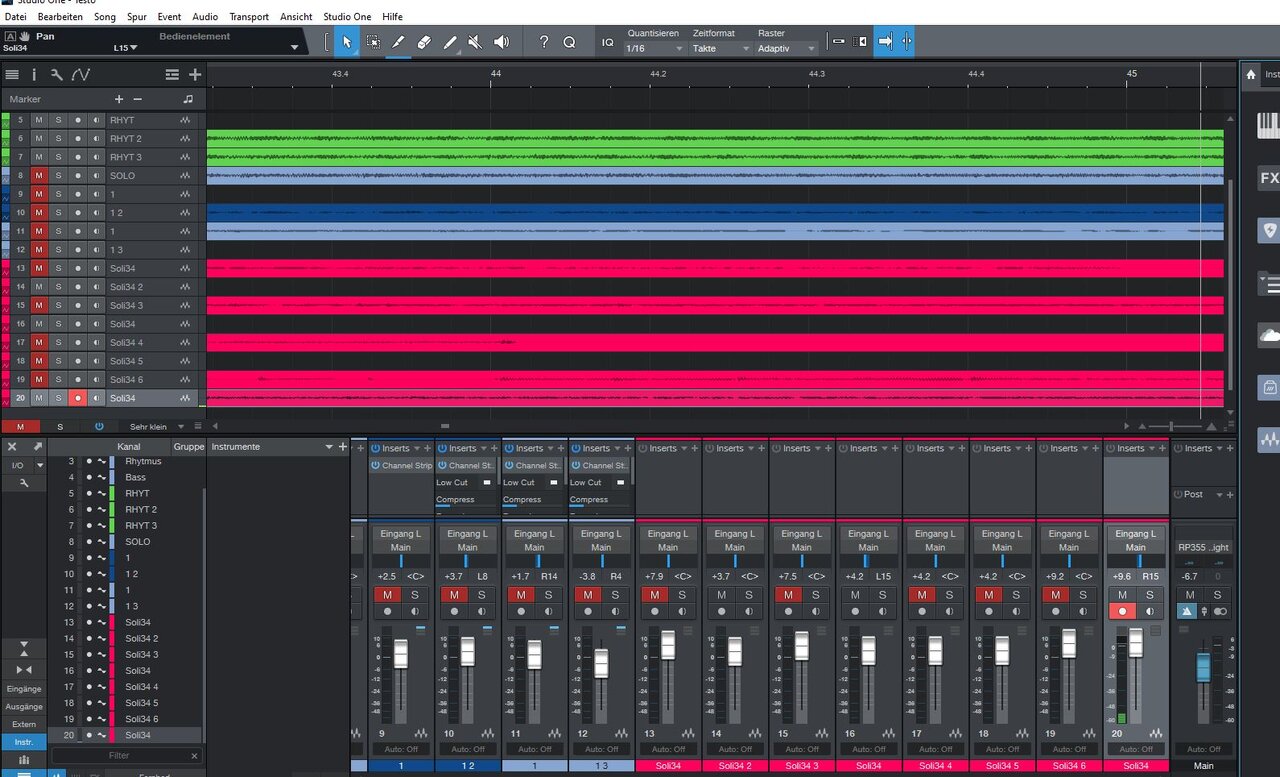Click the add tracks plus icon
Image resolution: width=1280 pixels, height=777 pixels.
[x=195, y=74]
